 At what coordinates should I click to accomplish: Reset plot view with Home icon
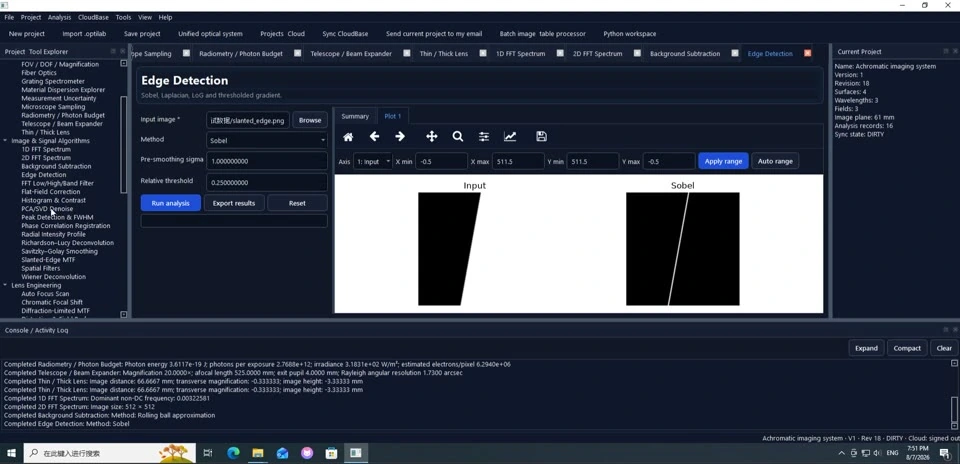point(348,137)
